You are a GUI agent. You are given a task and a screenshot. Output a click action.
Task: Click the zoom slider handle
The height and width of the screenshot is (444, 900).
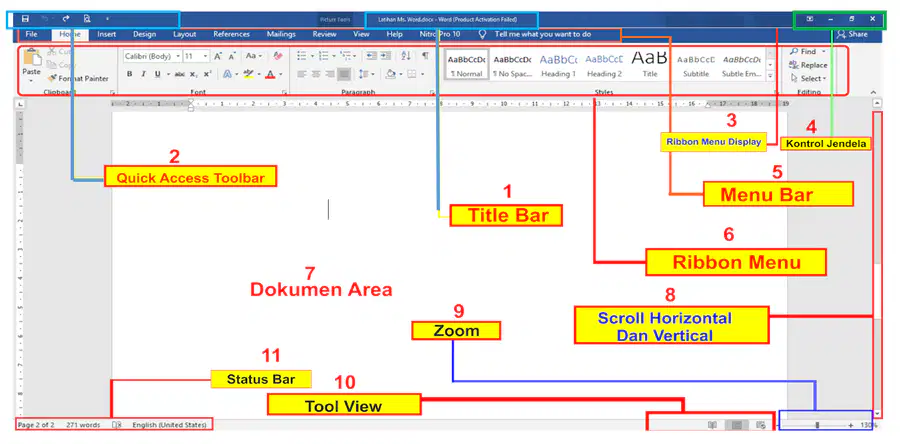(817, 426)
